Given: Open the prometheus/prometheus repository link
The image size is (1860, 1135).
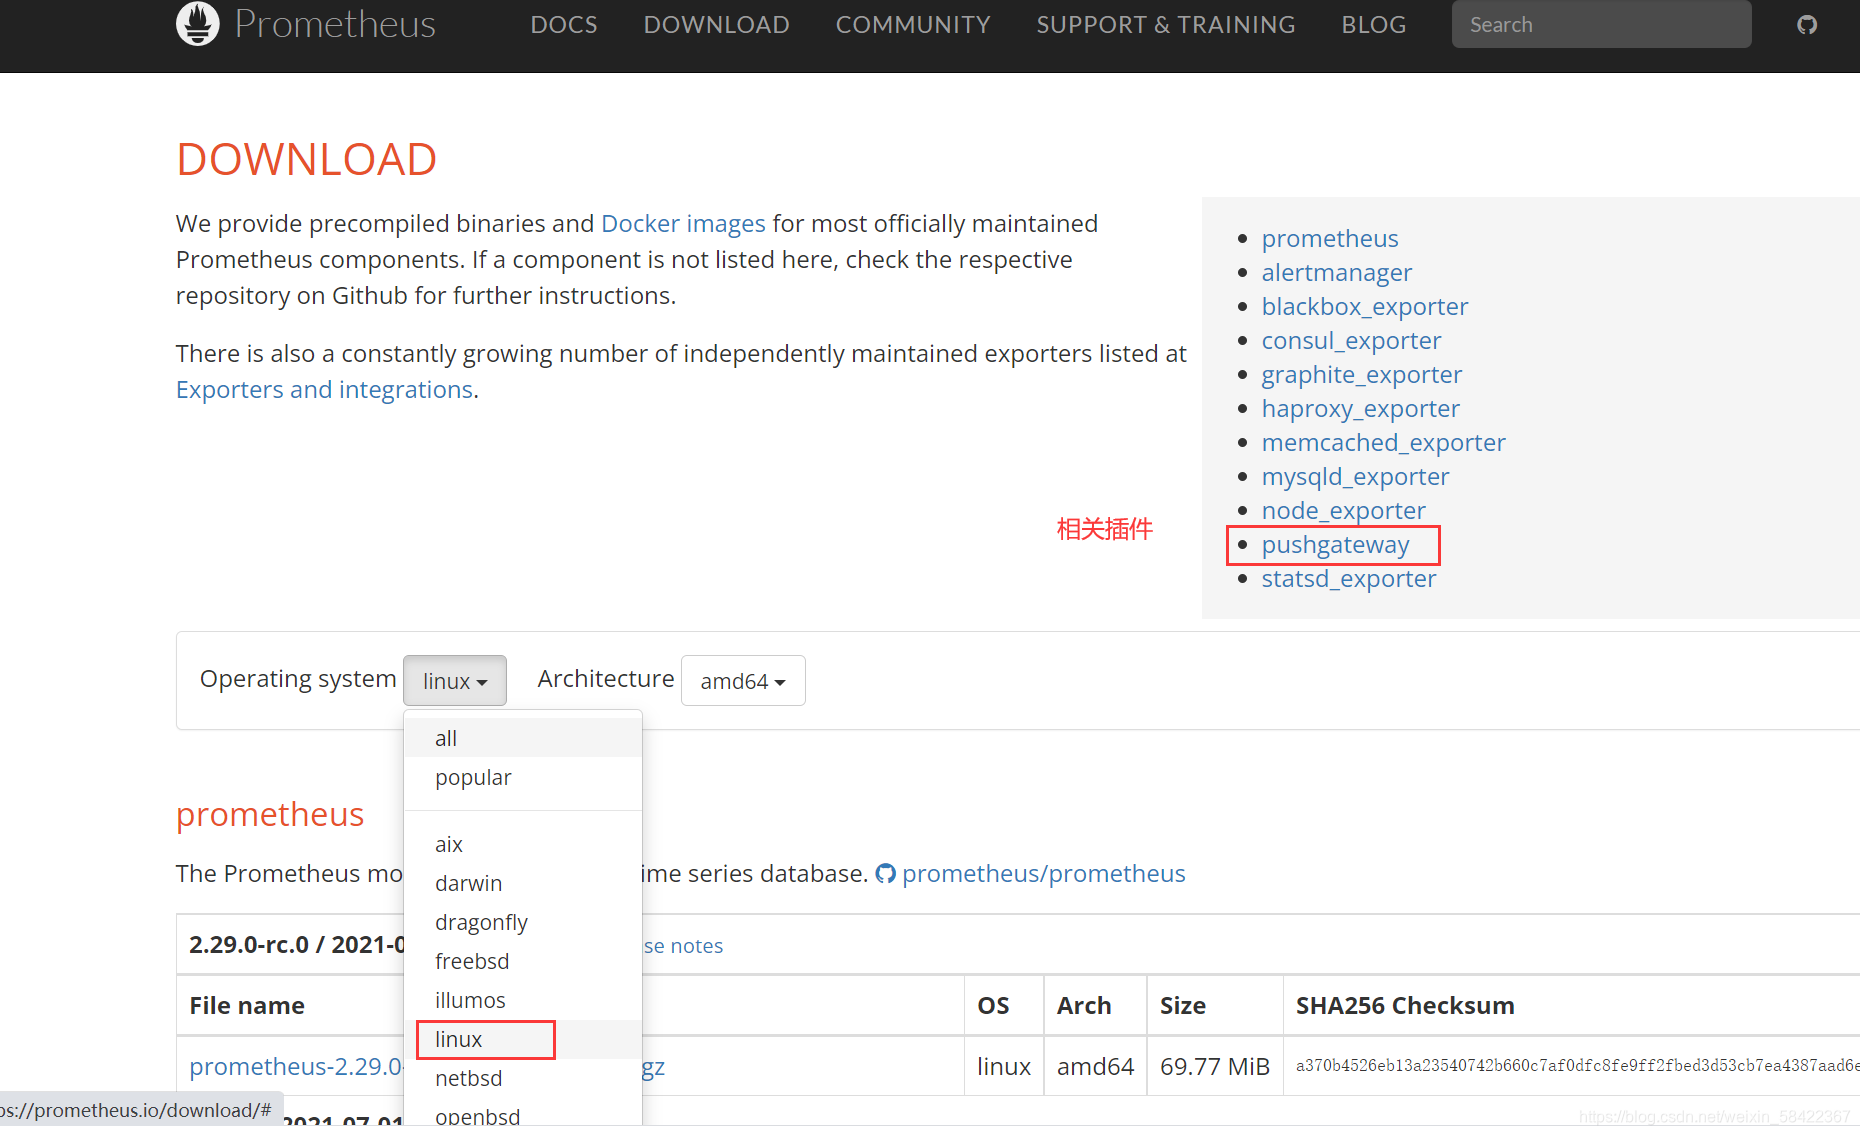Looking at the screenshot, I should pos(1044,874).
